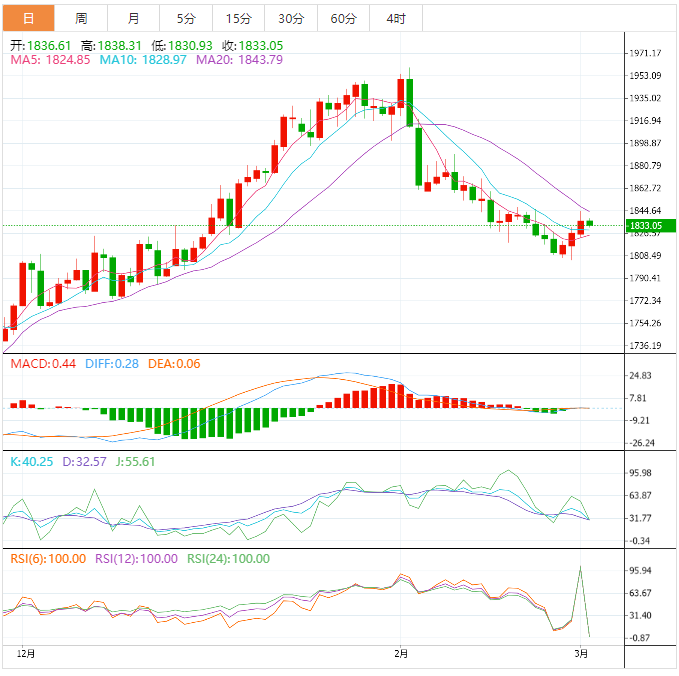
Task: Click the RSI(24):100.00 label
Action: 228,558
